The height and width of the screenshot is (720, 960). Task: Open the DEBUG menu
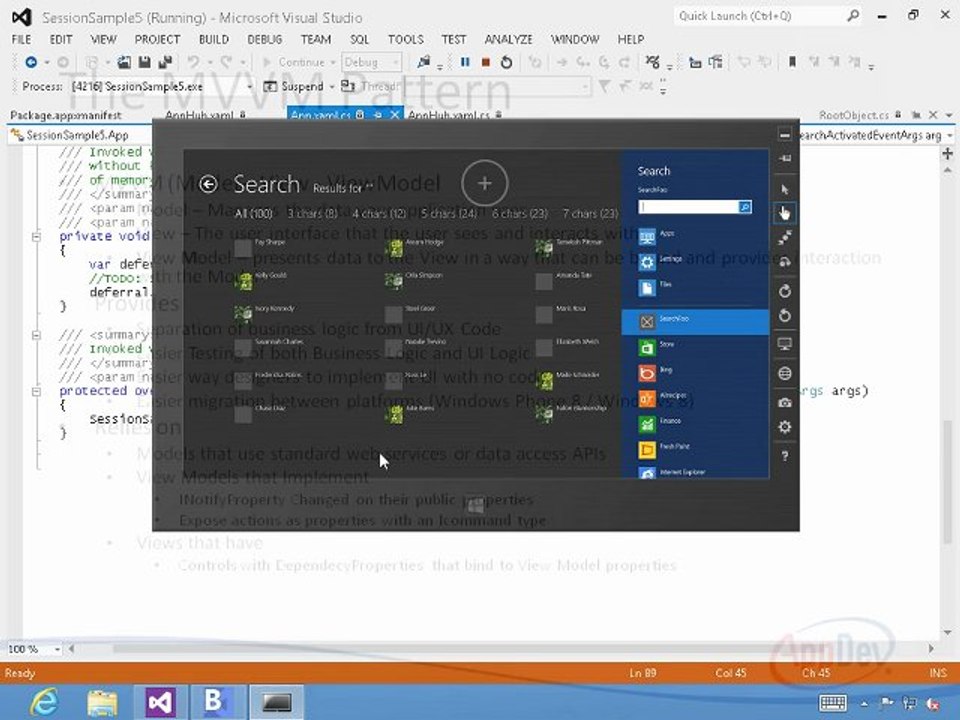264,39
